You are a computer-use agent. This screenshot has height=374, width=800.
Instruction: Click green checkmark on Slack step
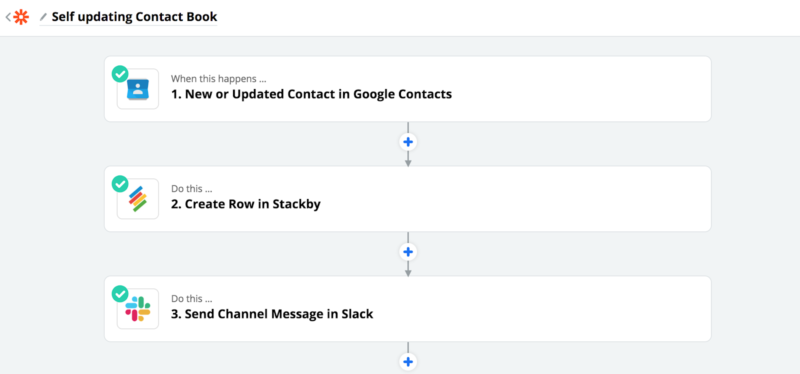(120, 294)
